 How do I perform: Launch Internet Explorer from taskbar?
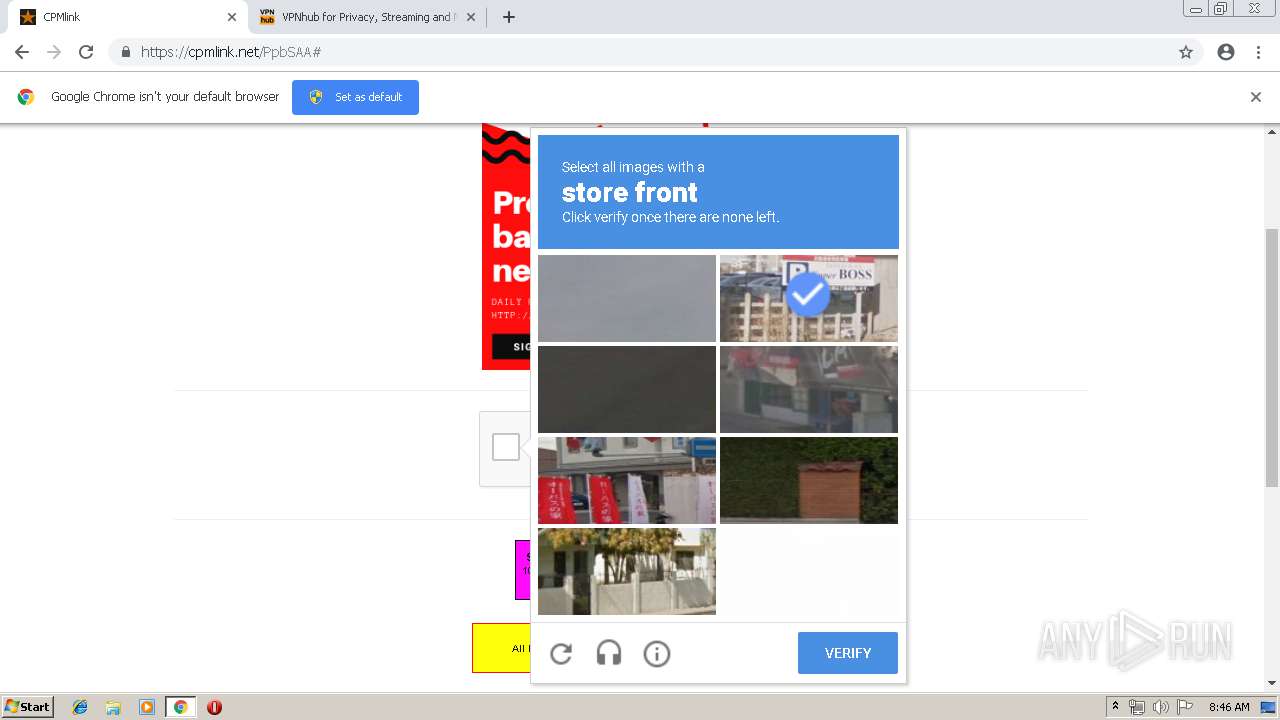point(80,707)
